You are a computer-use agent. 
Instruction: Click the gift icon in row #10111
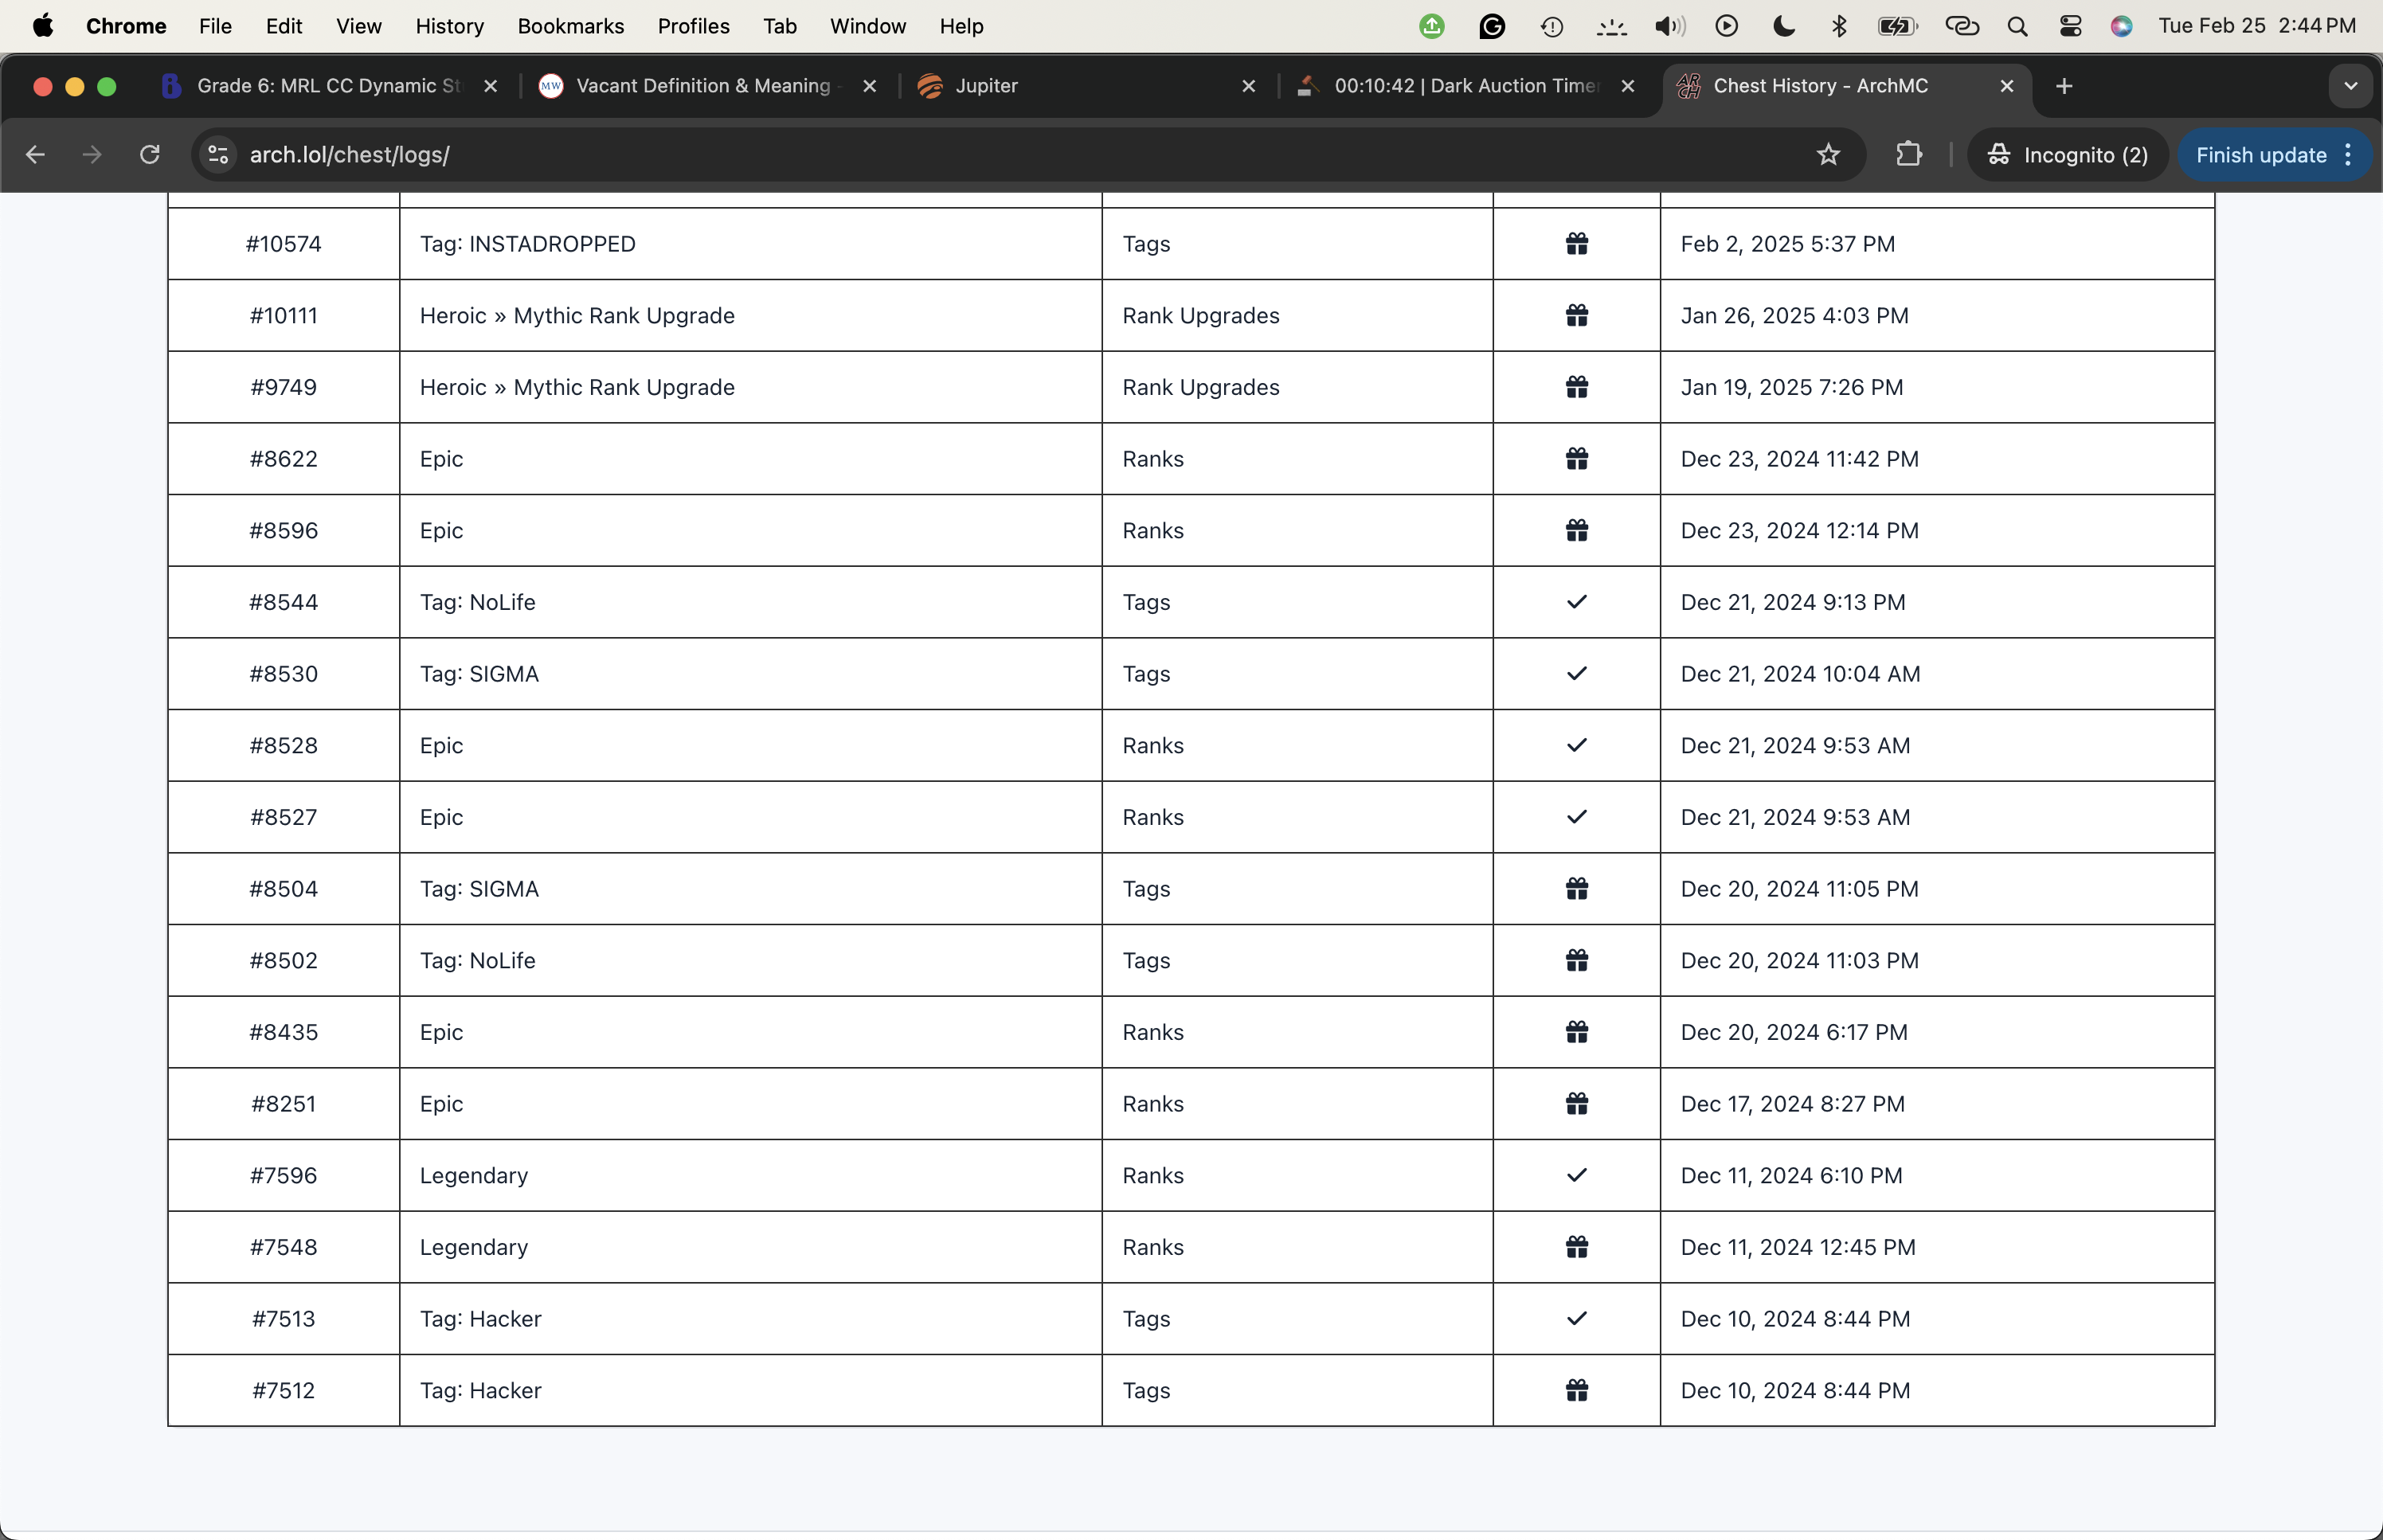pos(1576,316)
